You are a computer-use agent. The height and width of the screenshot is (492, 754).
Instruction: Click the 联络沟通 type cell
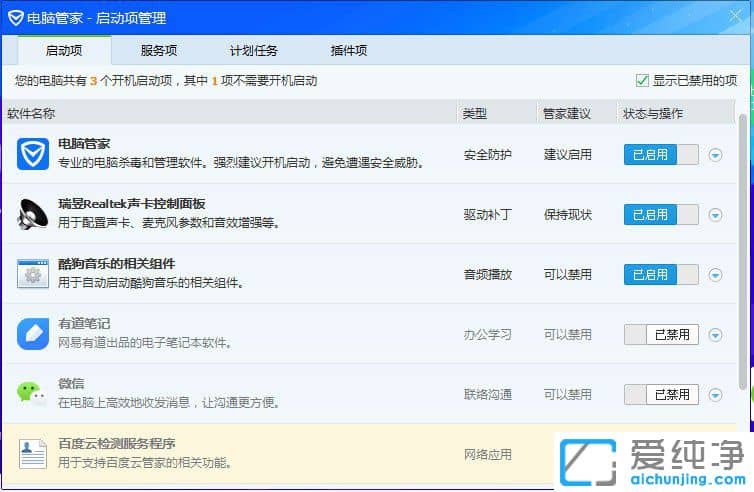click(x=488, y=394)
